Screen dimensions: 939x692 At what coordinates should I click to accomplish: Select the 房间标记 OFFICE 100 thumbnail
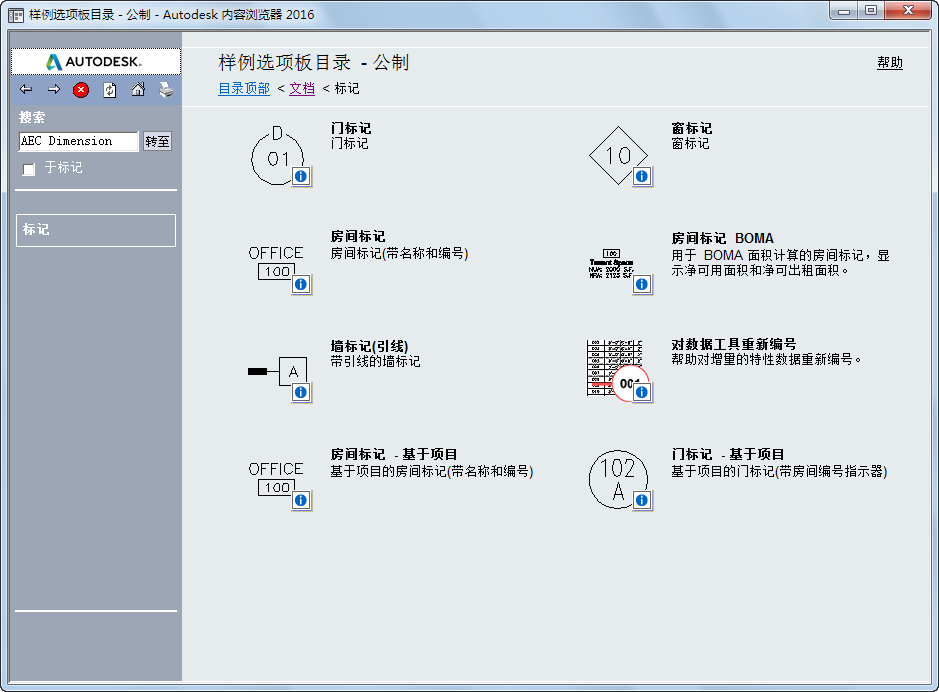coord(276,262)
